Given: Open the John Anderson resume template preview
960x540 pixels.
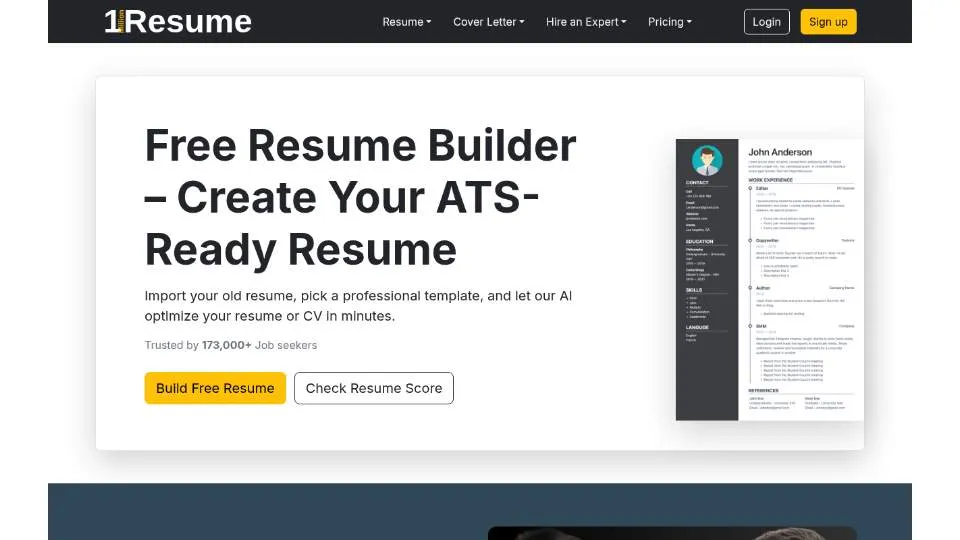Looking at the screenshot, I should (770, 280).
